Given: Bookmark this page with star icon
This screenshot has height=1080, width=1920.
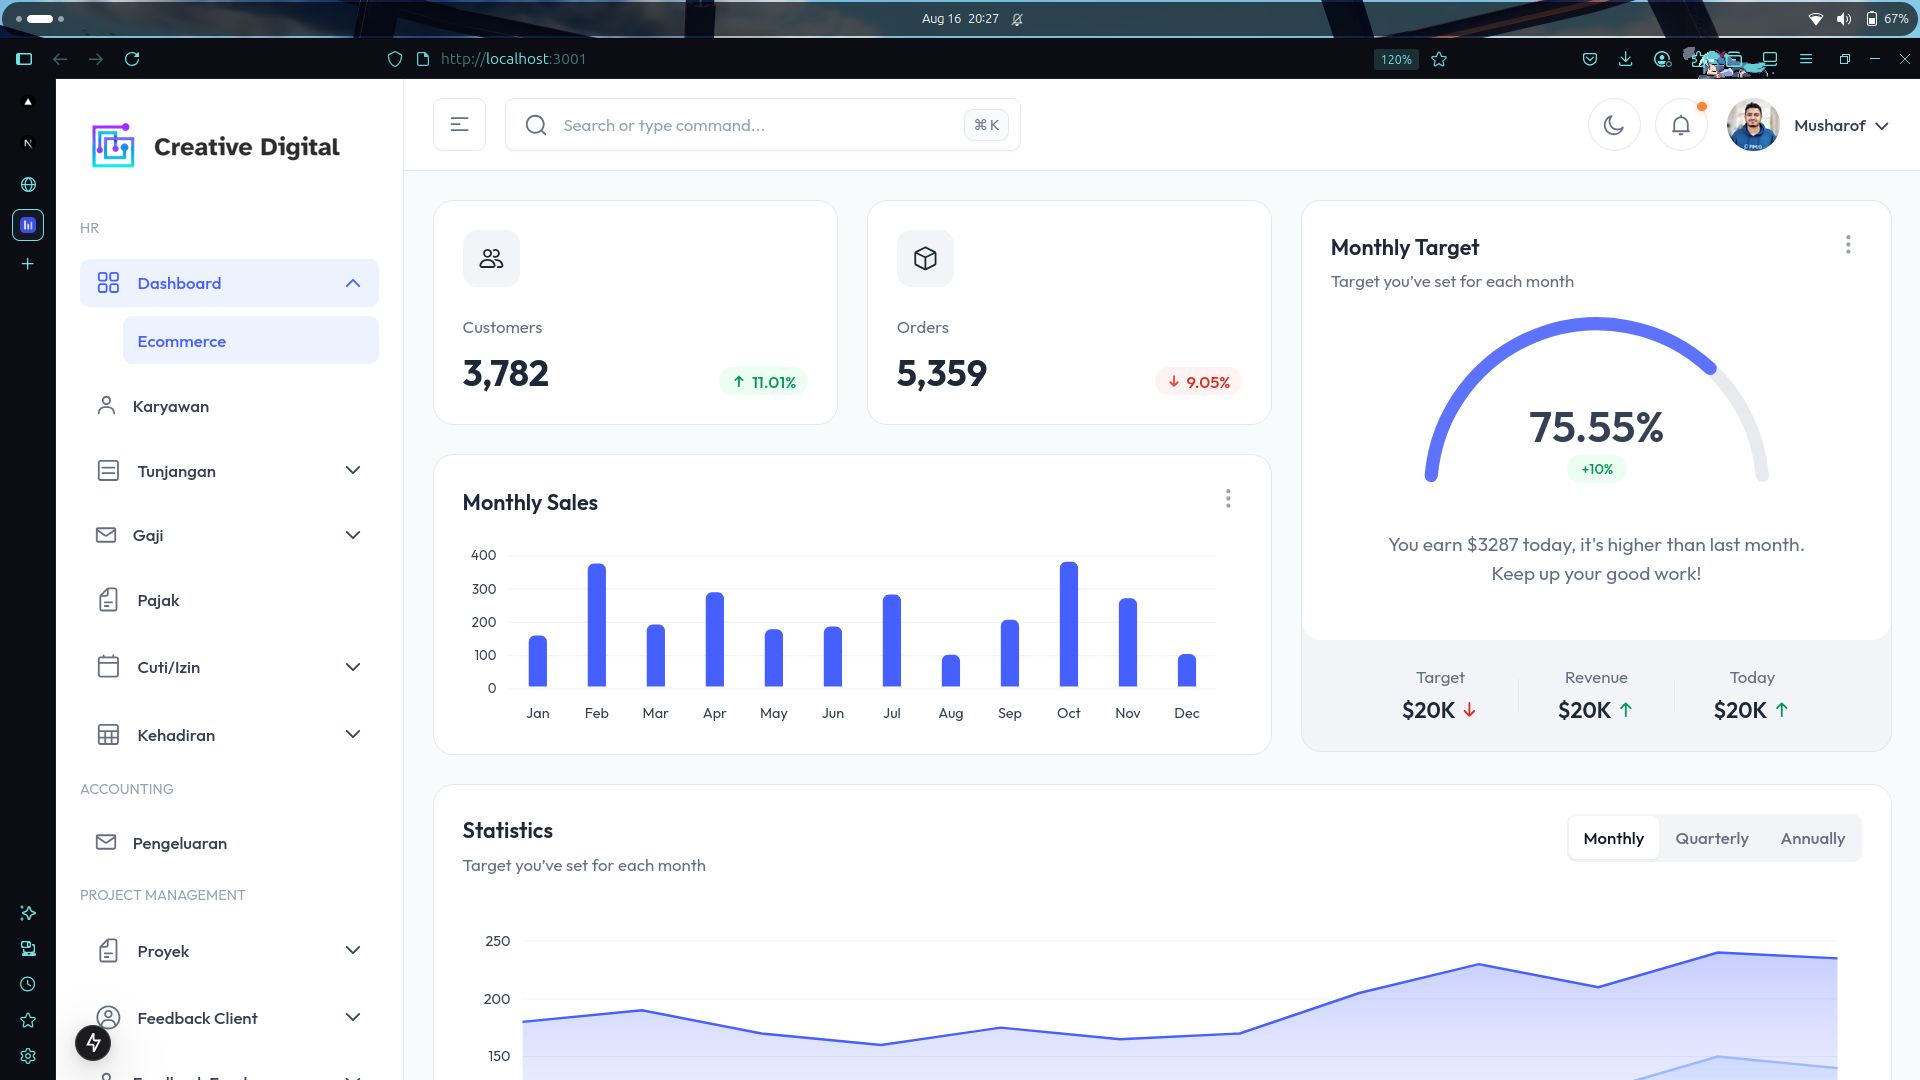Looking at the screenshot, I should coord(1439,59).
